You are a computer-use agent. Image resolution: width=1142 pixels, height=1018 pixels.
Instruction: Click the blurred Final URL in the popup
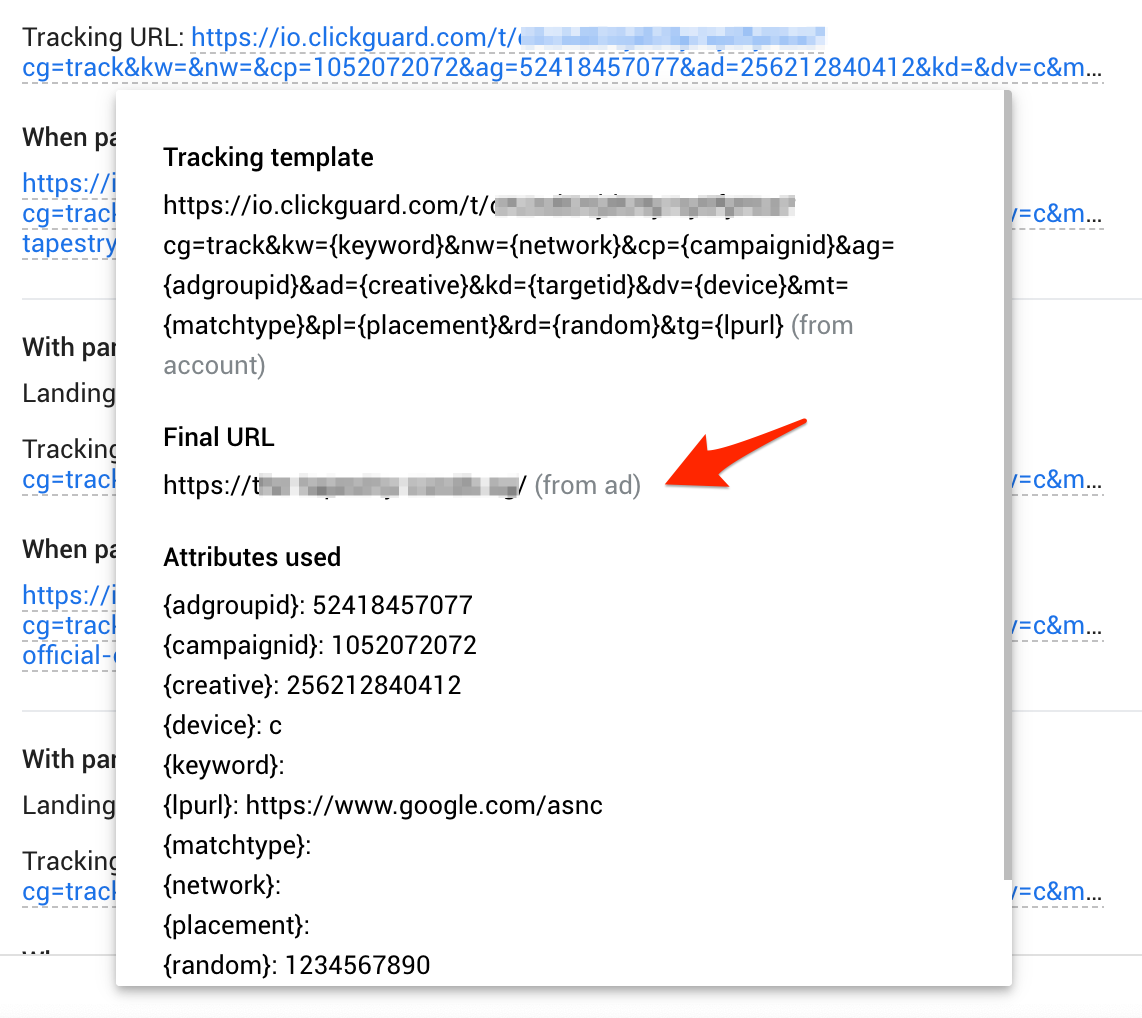point(345,486)
